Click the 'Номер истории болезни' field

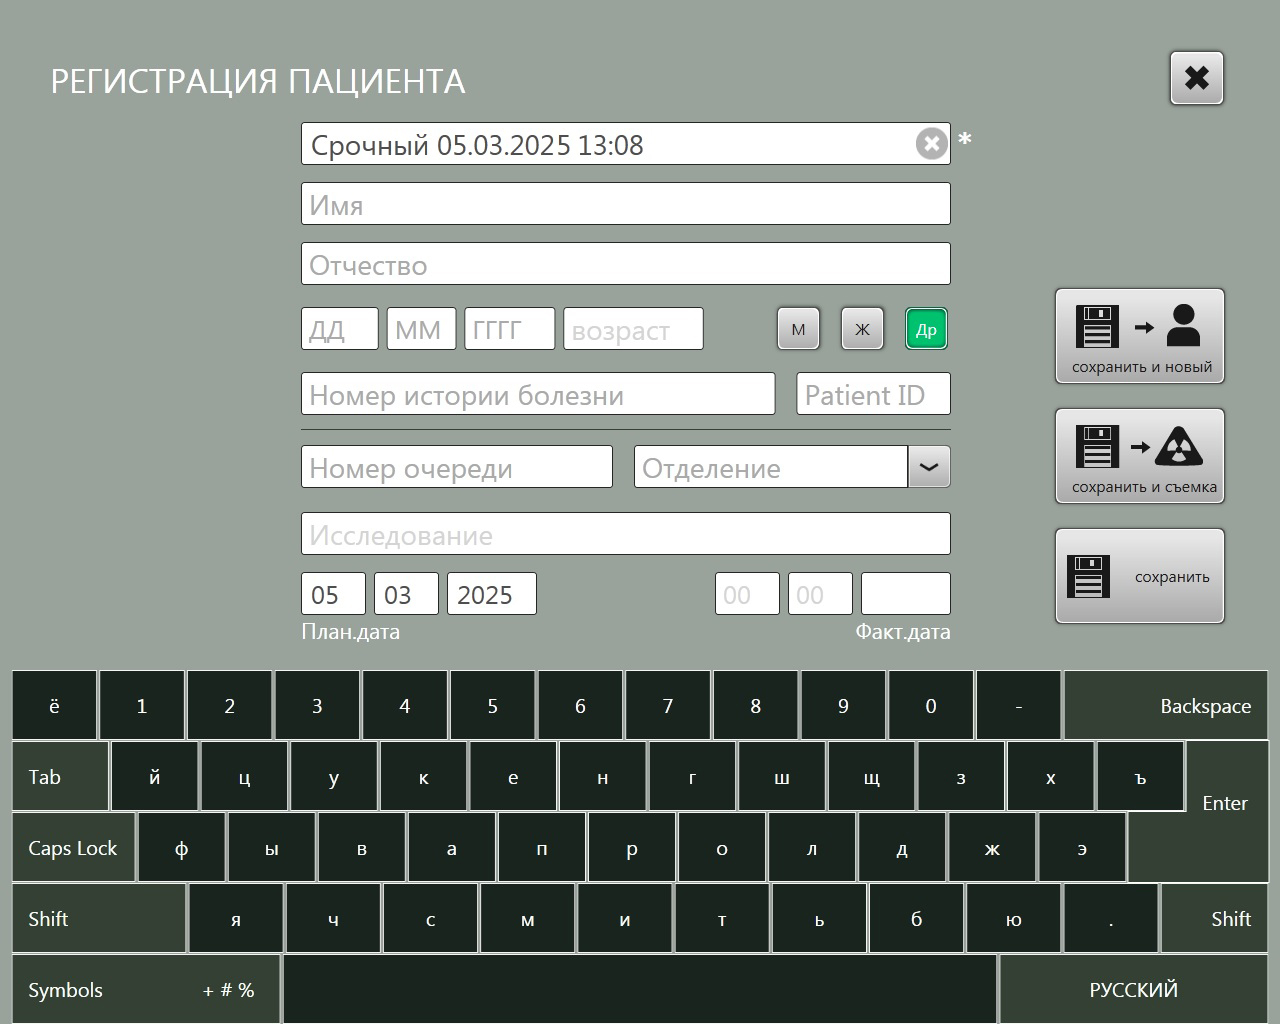537,394
